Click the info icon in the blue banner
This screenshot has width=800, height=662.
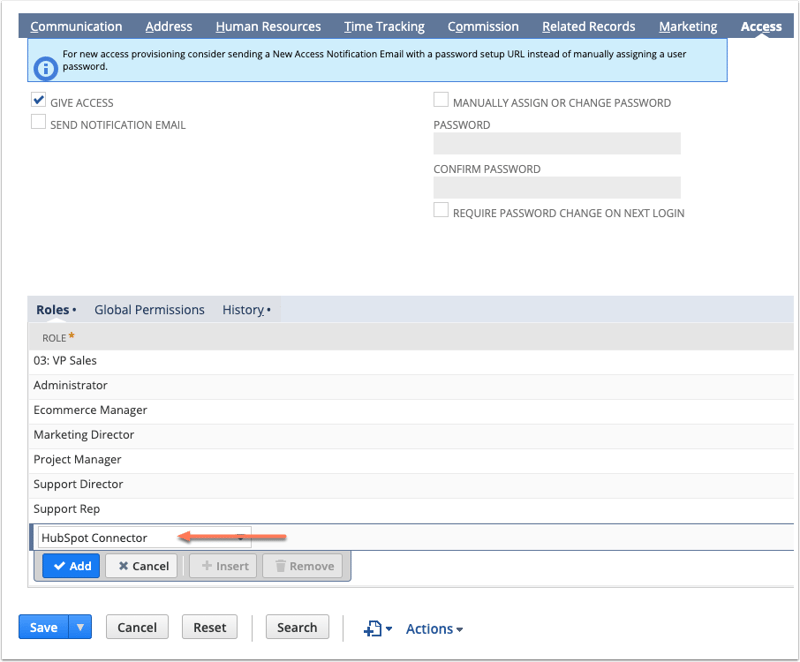(x=45, y=67)
